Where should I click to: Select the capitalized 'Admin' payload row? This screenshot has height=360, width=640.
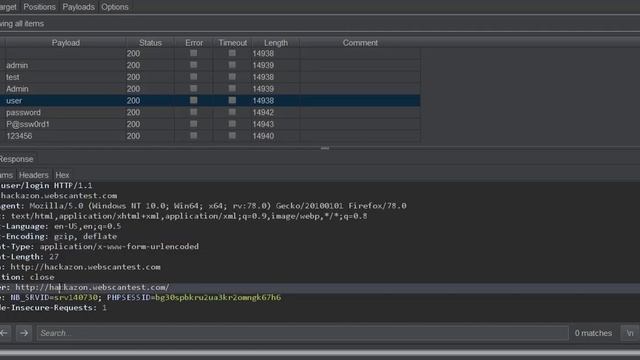(x=210, y=89)
